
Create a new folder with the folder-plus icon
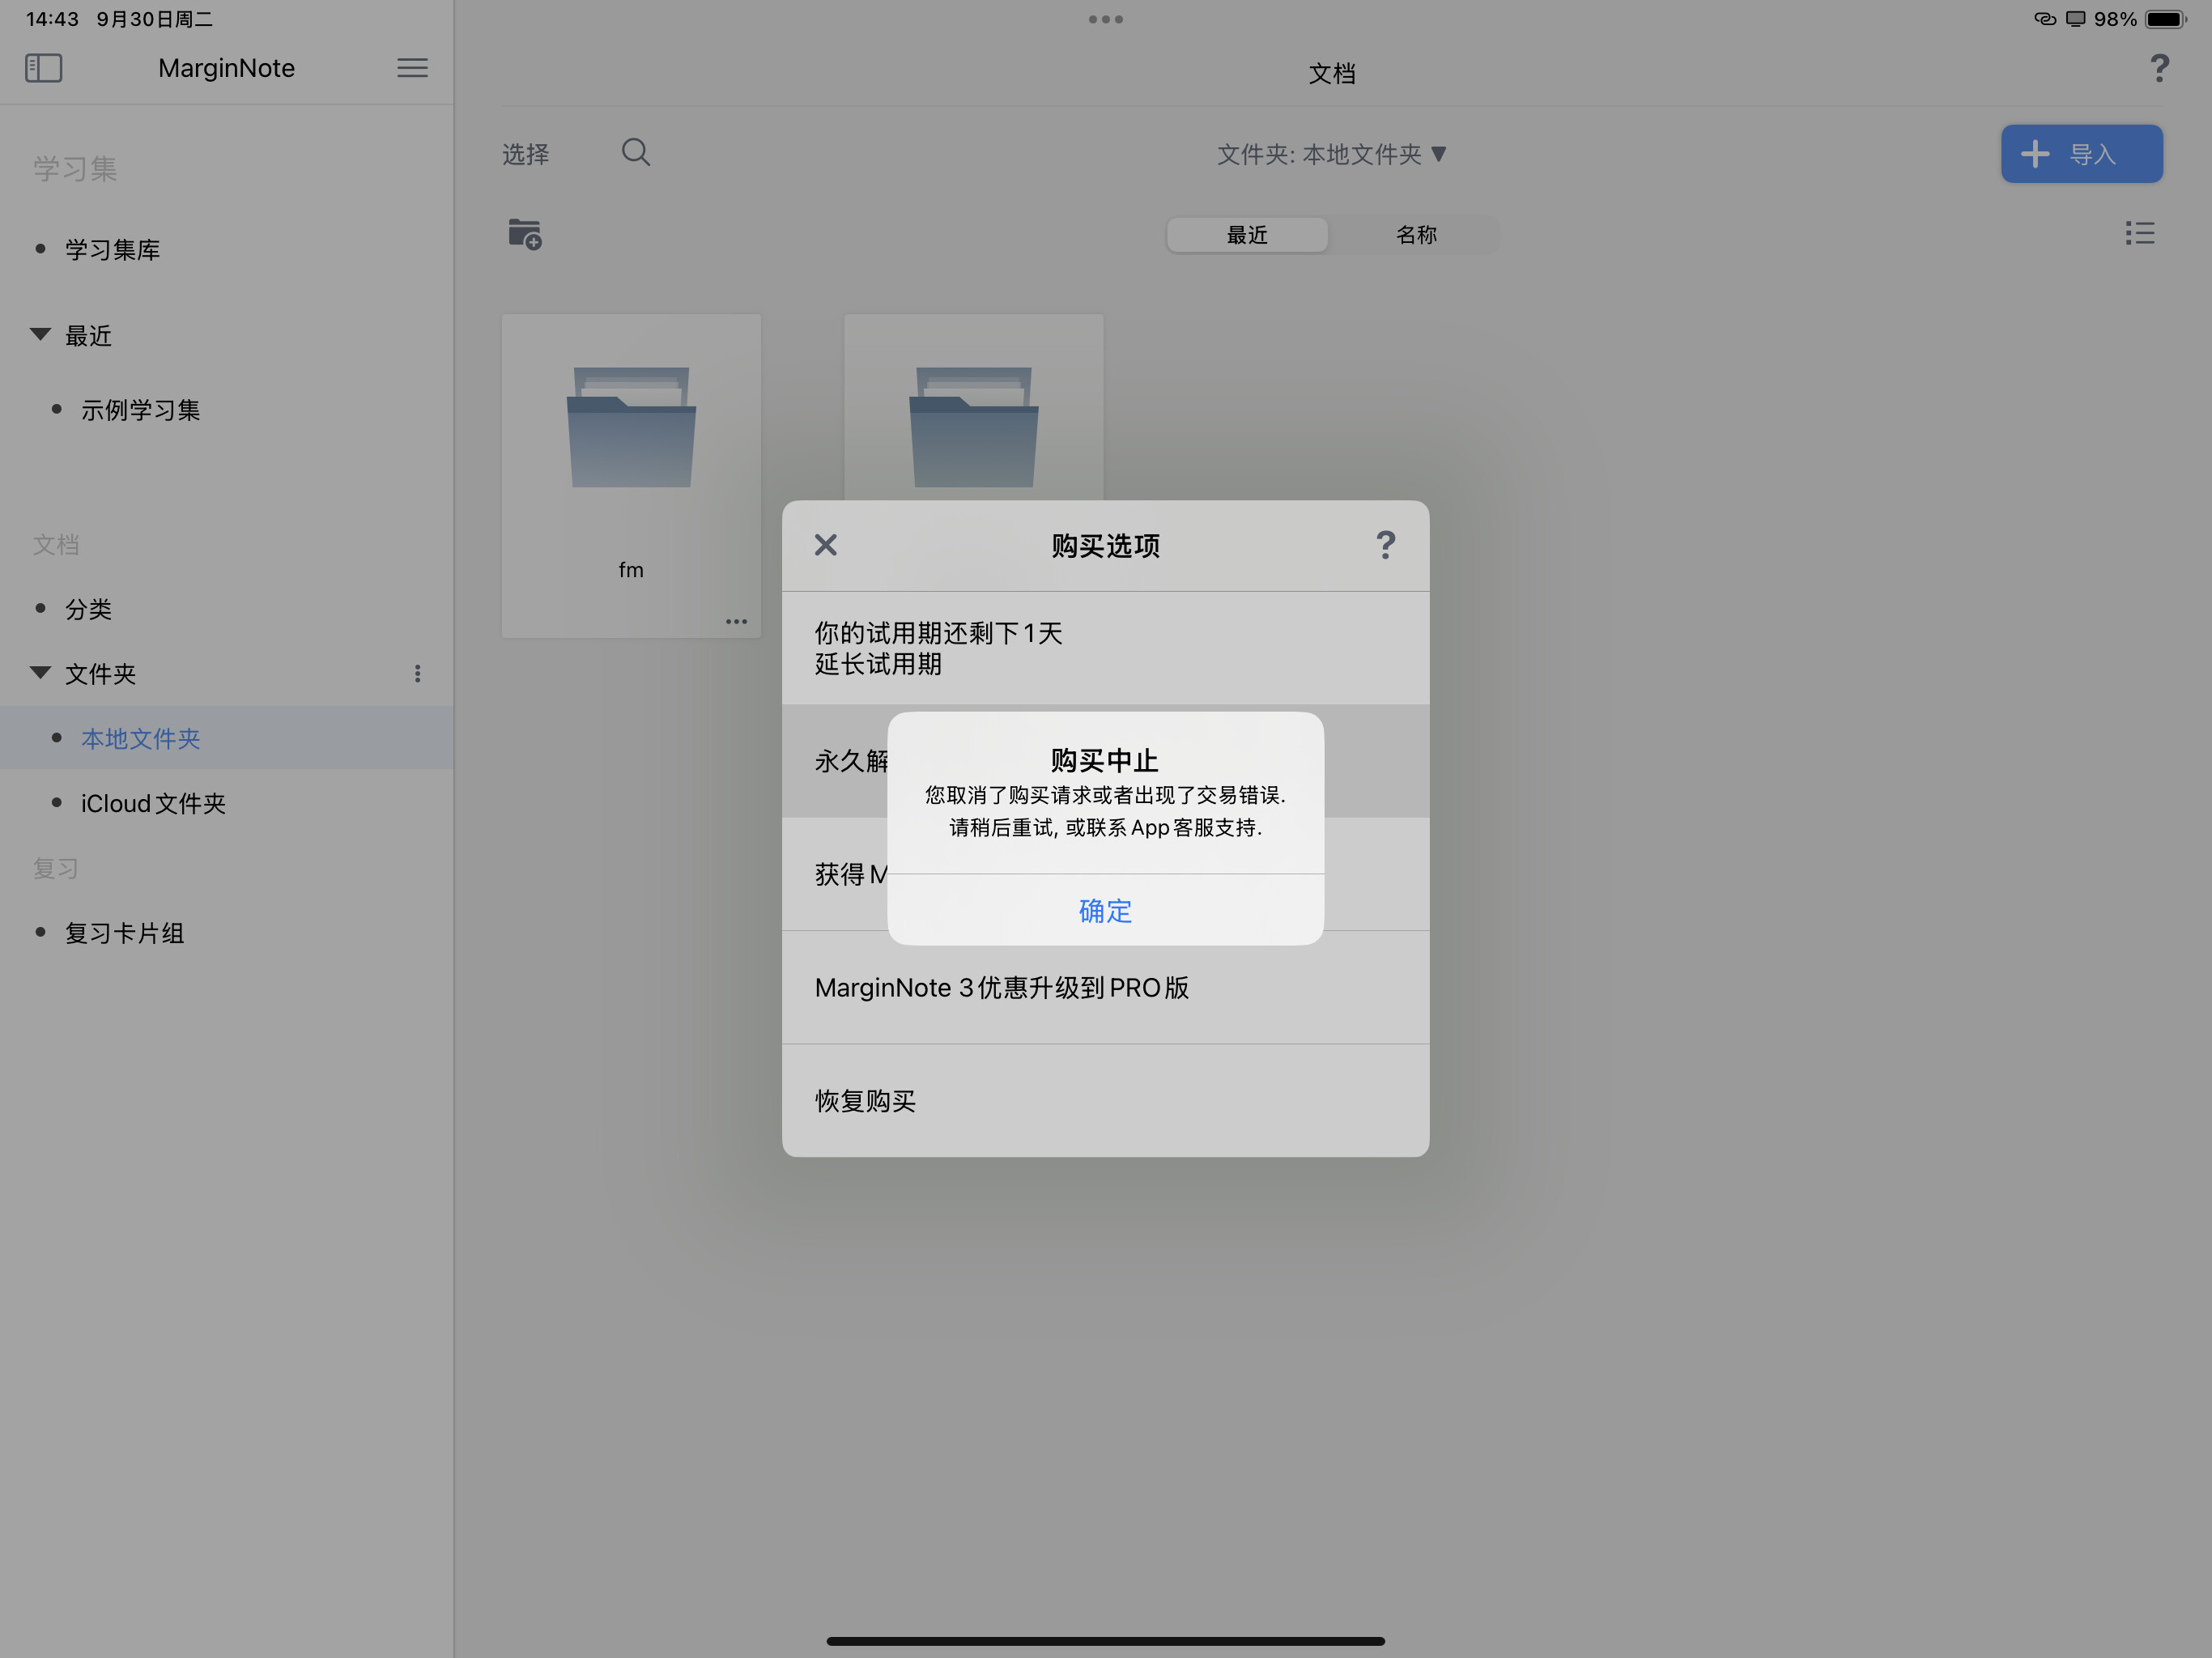click(525, 234)
